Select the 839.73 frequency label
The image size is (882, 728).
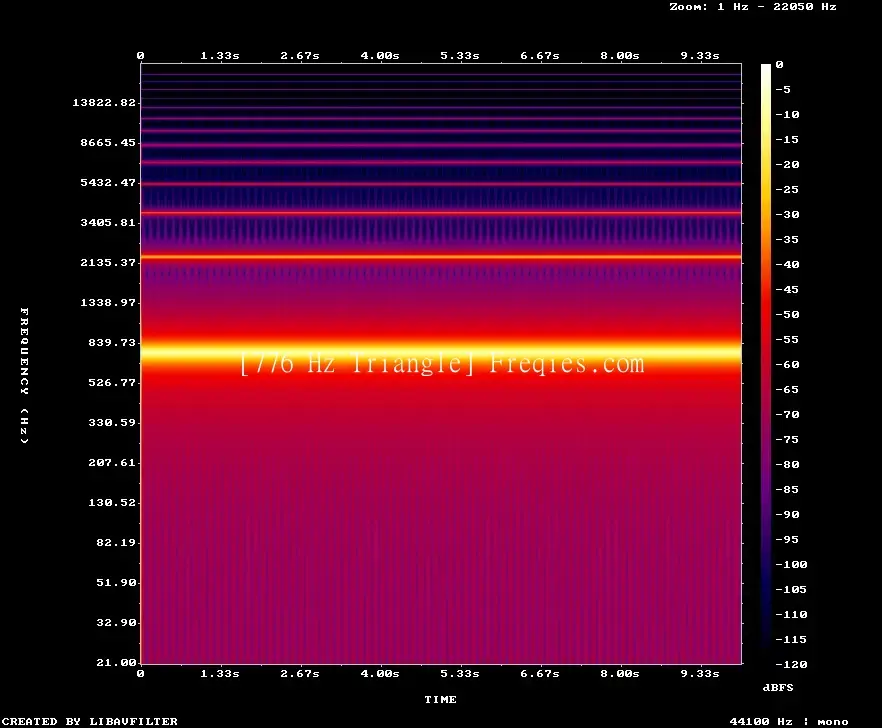112,342
